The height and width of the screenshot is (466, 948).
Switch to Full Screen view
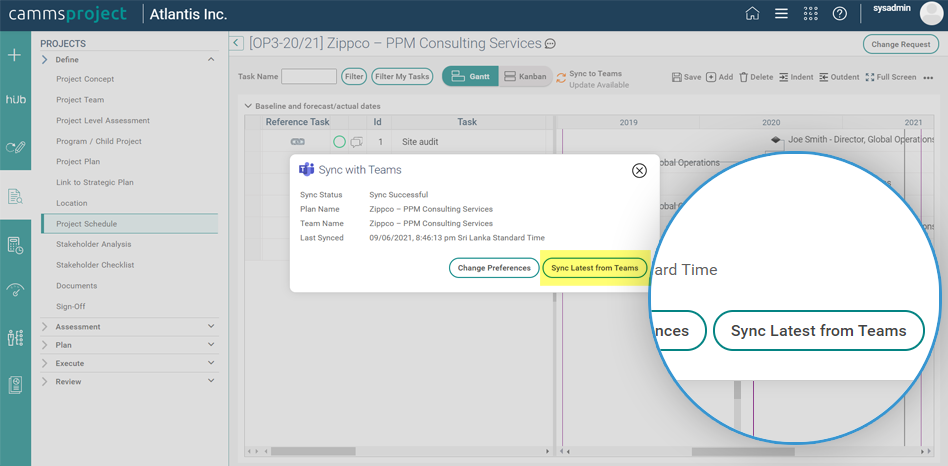point(891,77)
